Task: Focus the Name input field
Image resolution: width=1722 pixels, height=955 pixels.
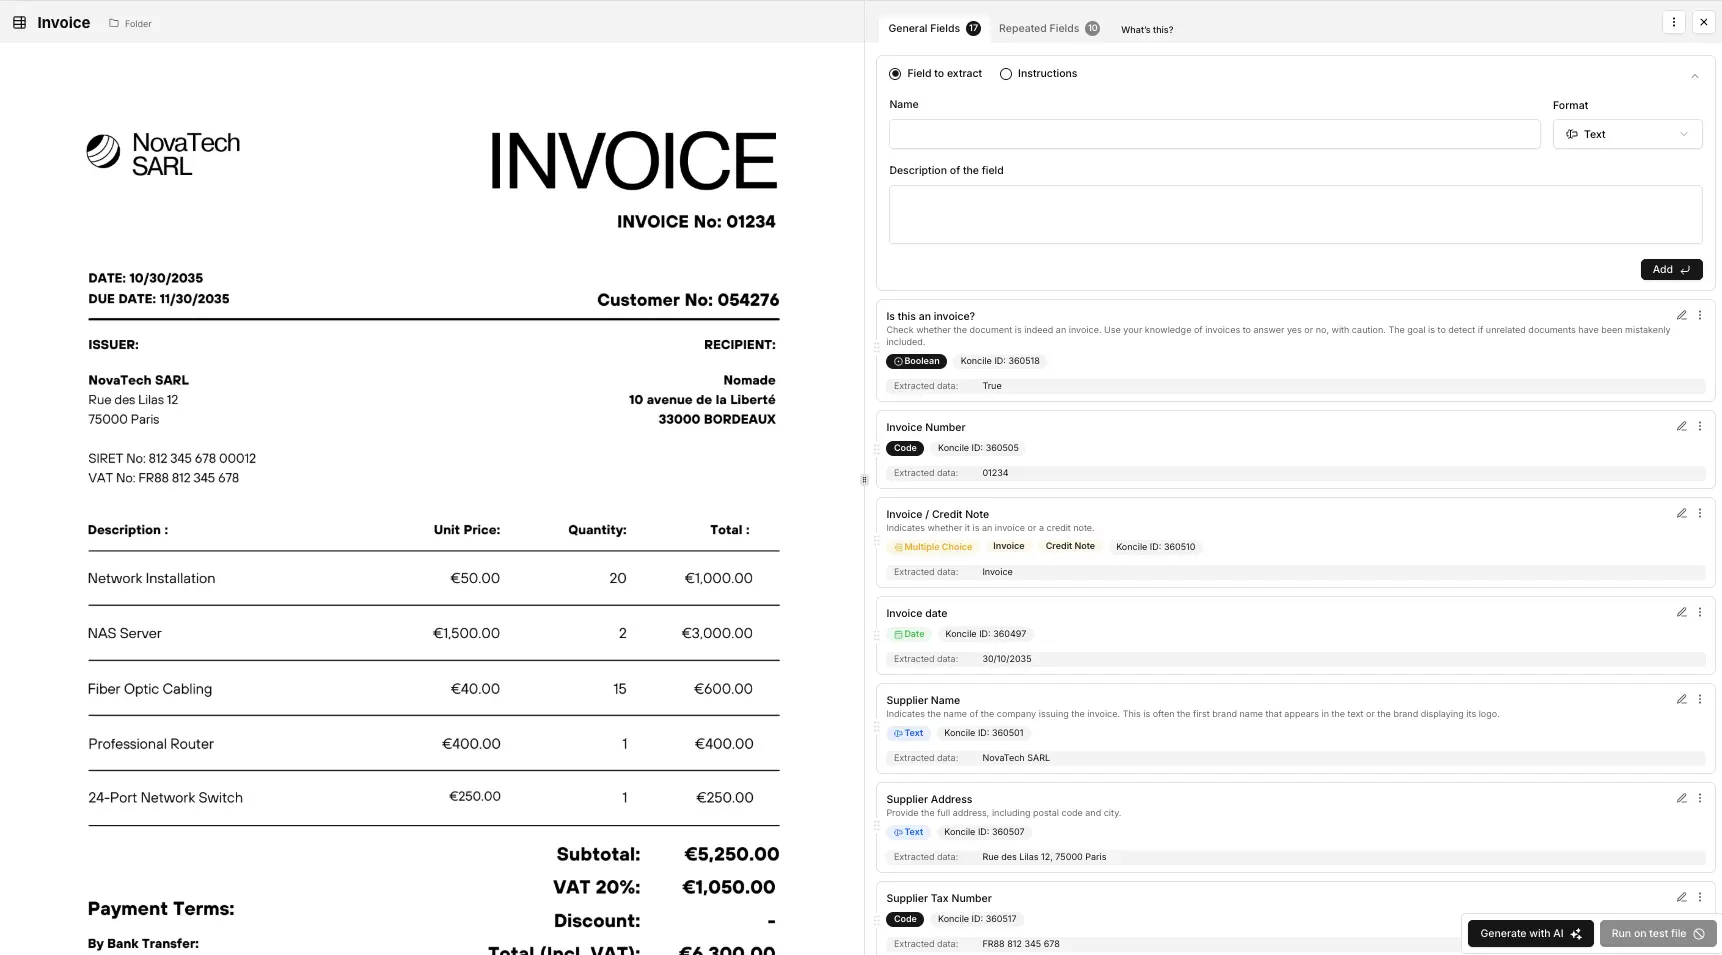Action: pyautogui.click(x=1214, y=134)
